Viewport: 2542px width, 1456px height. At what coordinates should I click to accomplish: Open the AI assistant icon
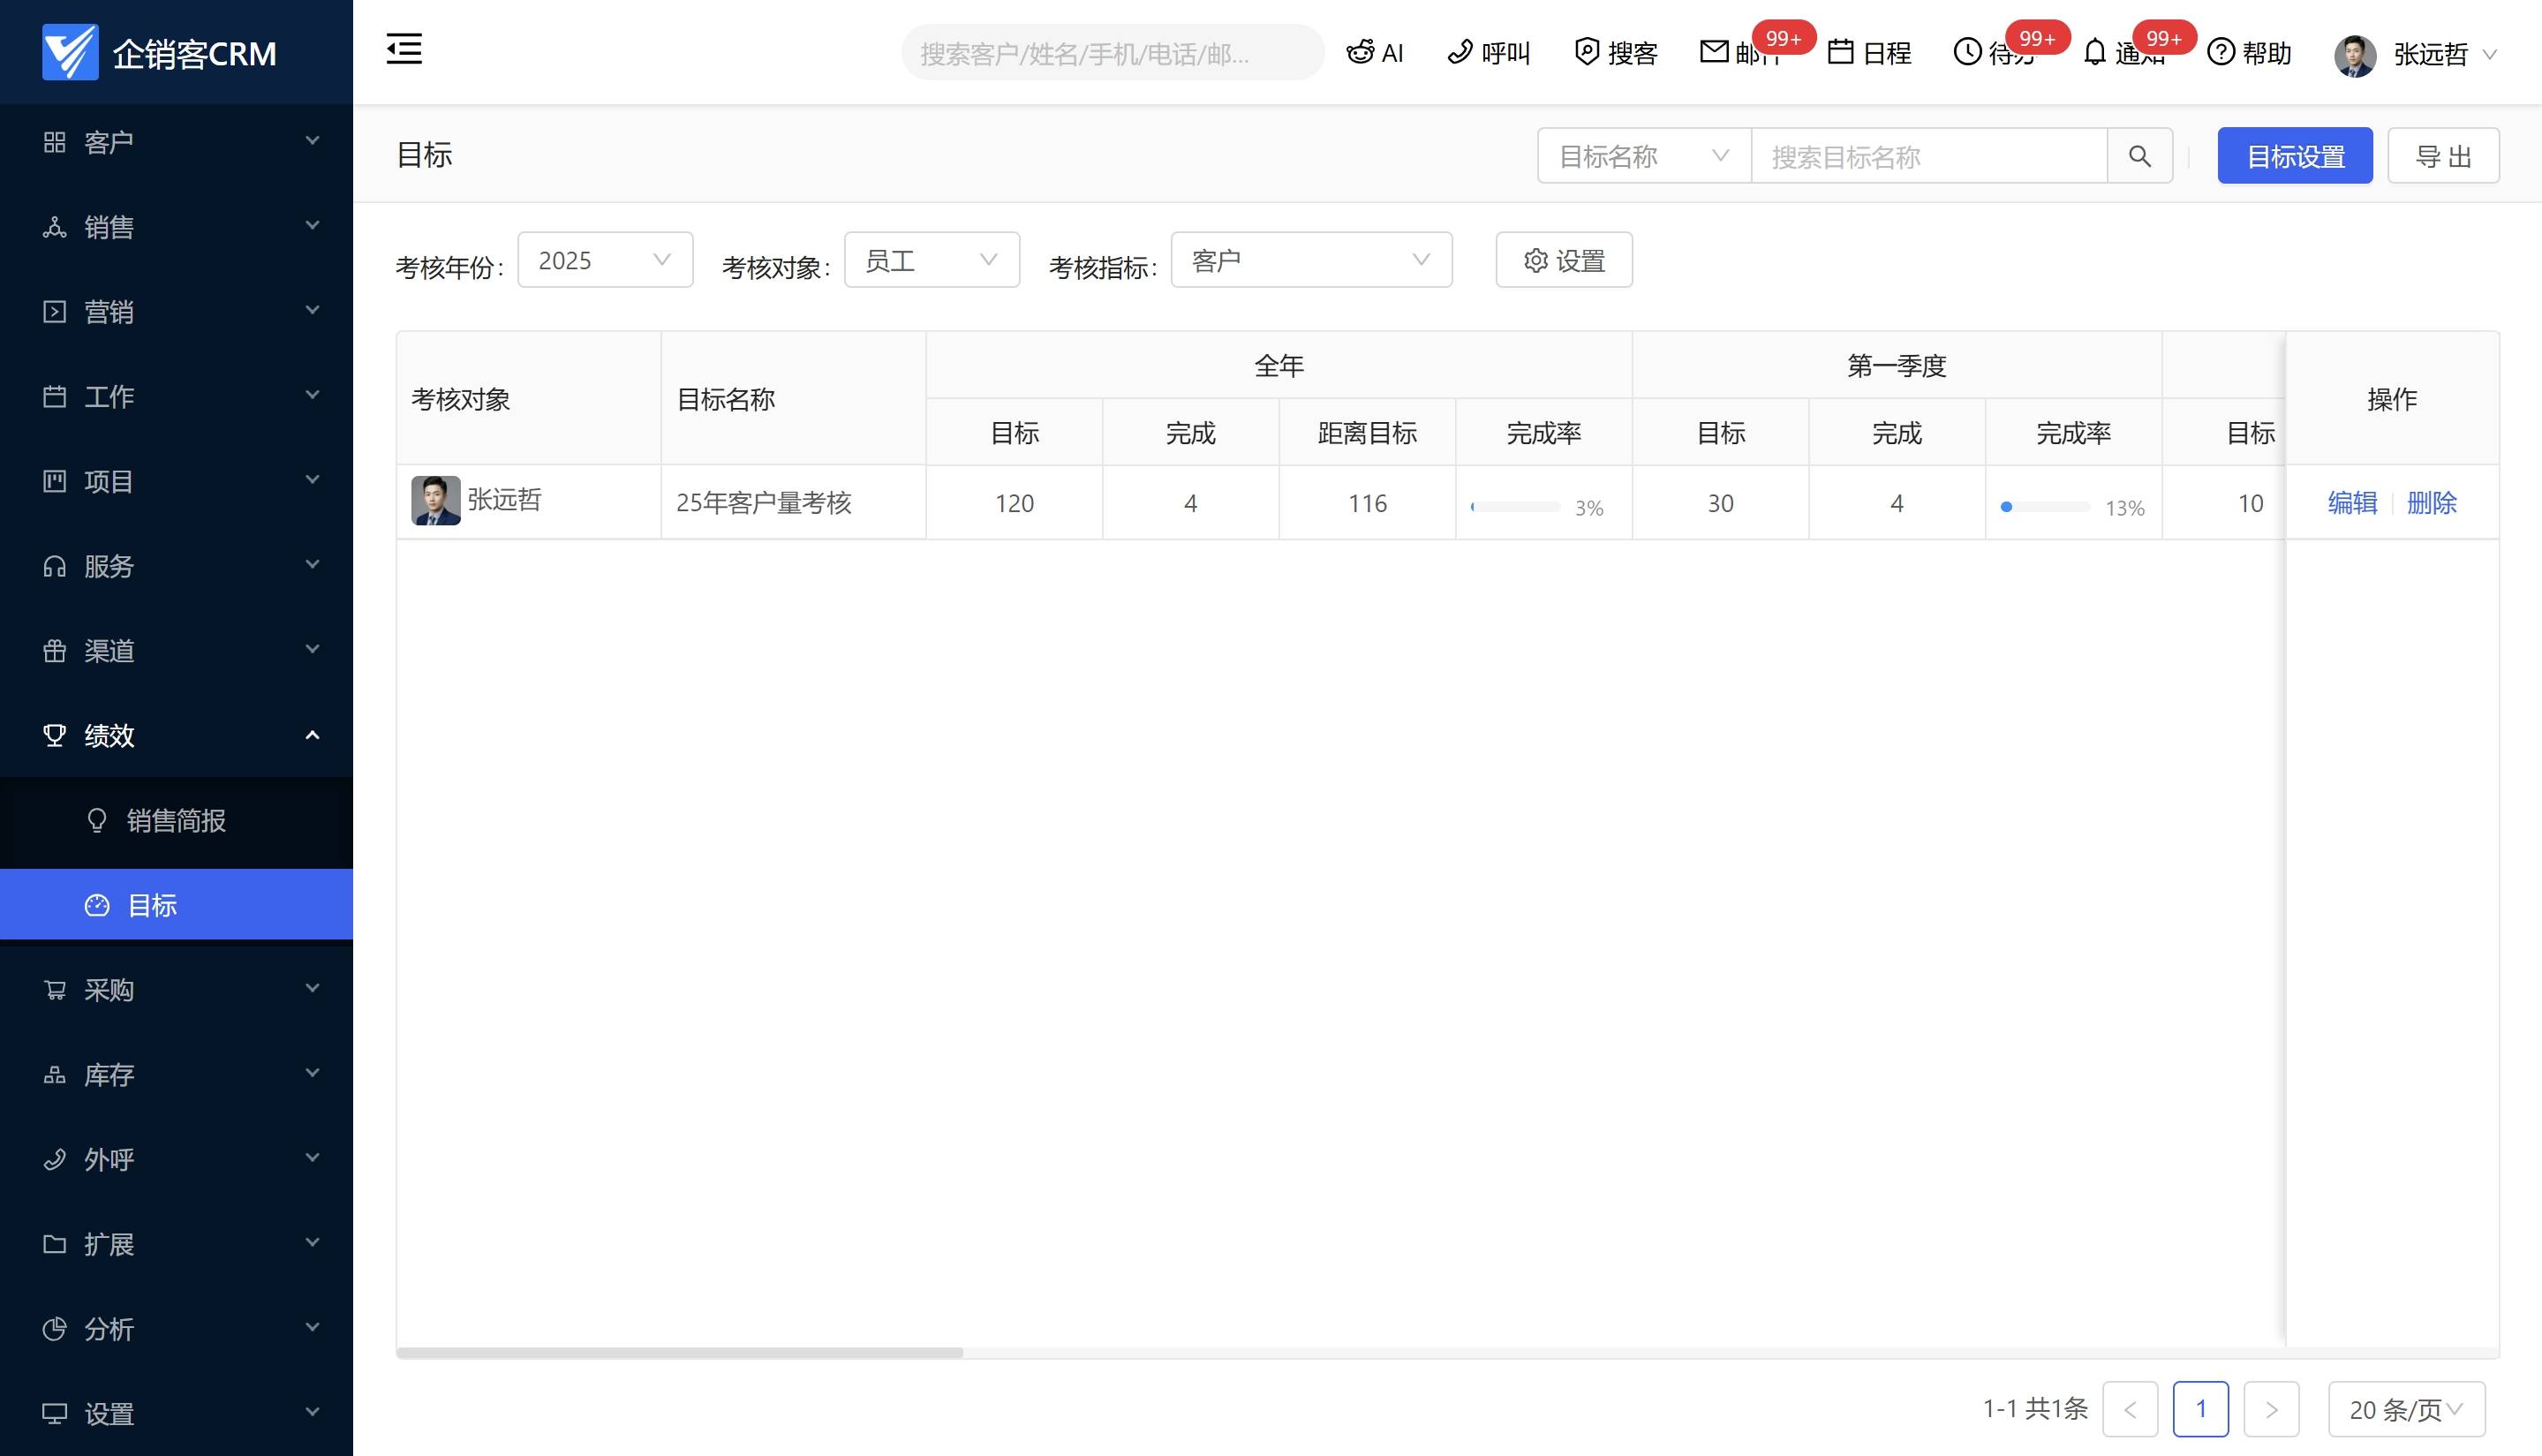(x=1359, y=52)
